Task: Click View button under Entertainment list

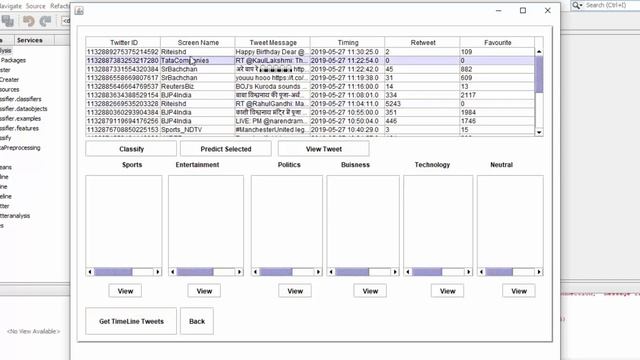Action: [204, 291]
